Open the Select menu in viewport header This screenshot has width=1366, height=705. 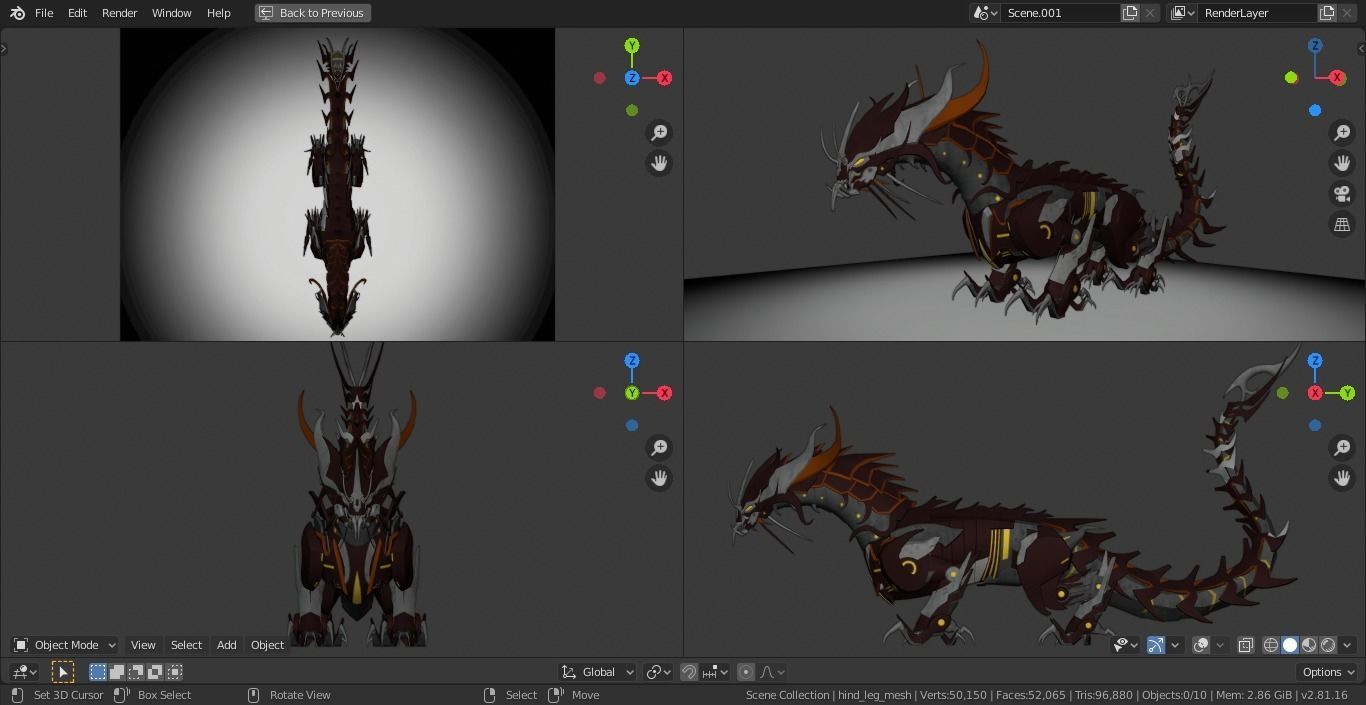click(x=186, y=645)
